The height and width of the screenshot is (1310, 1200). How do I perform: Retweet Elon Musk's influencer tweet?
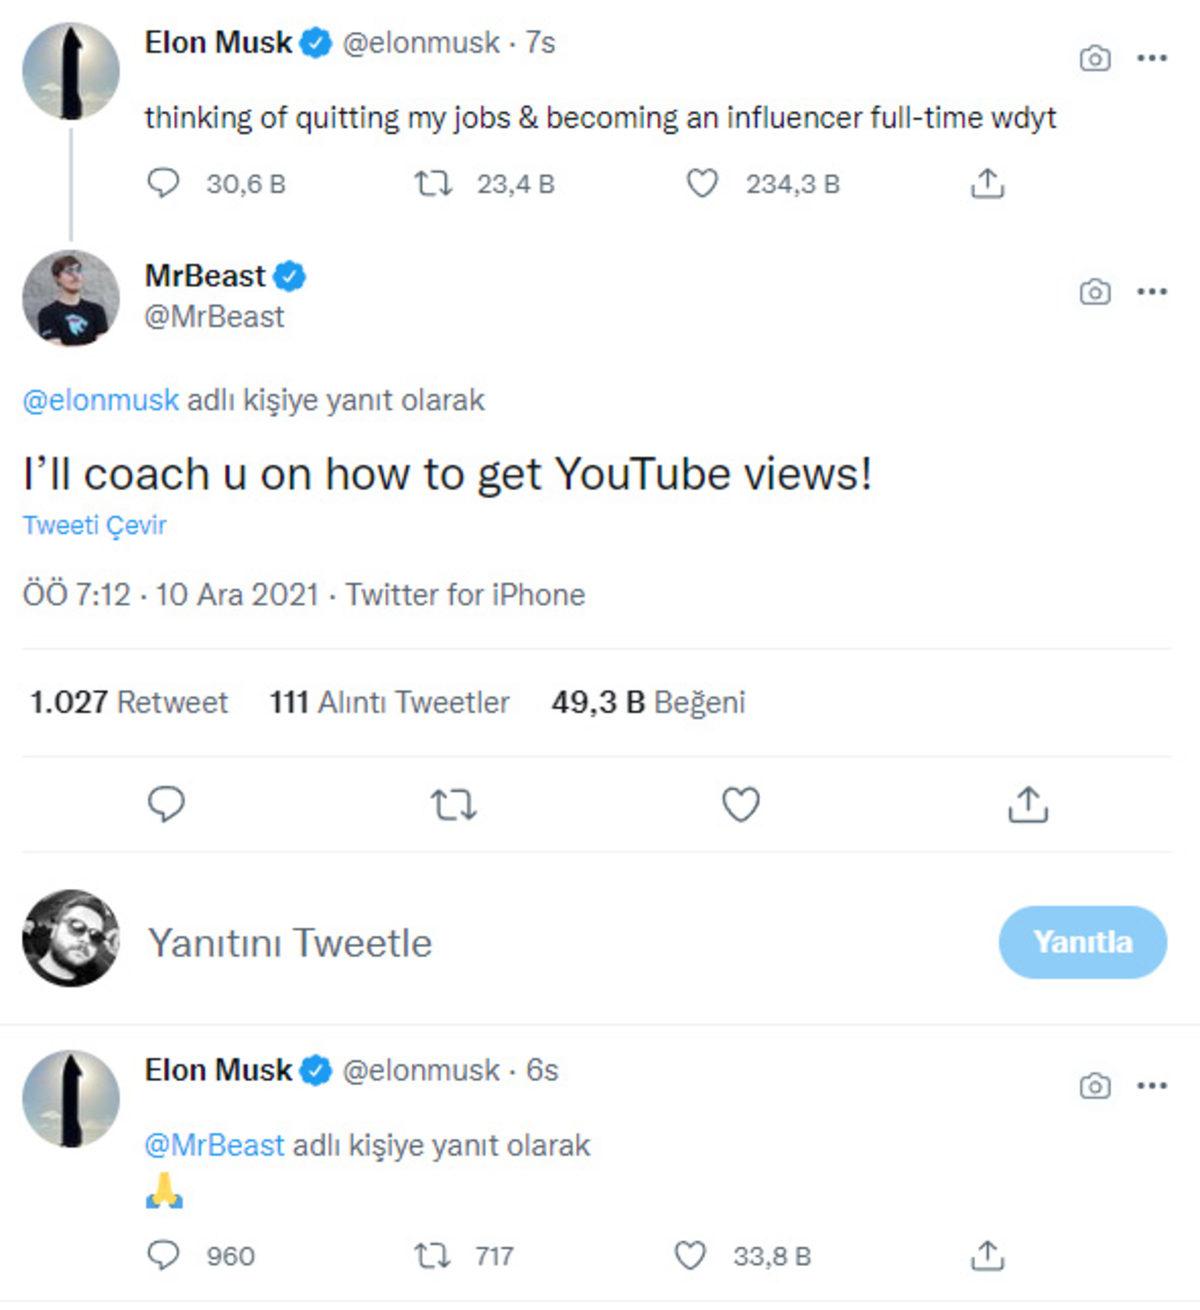[x=433, y=183]
